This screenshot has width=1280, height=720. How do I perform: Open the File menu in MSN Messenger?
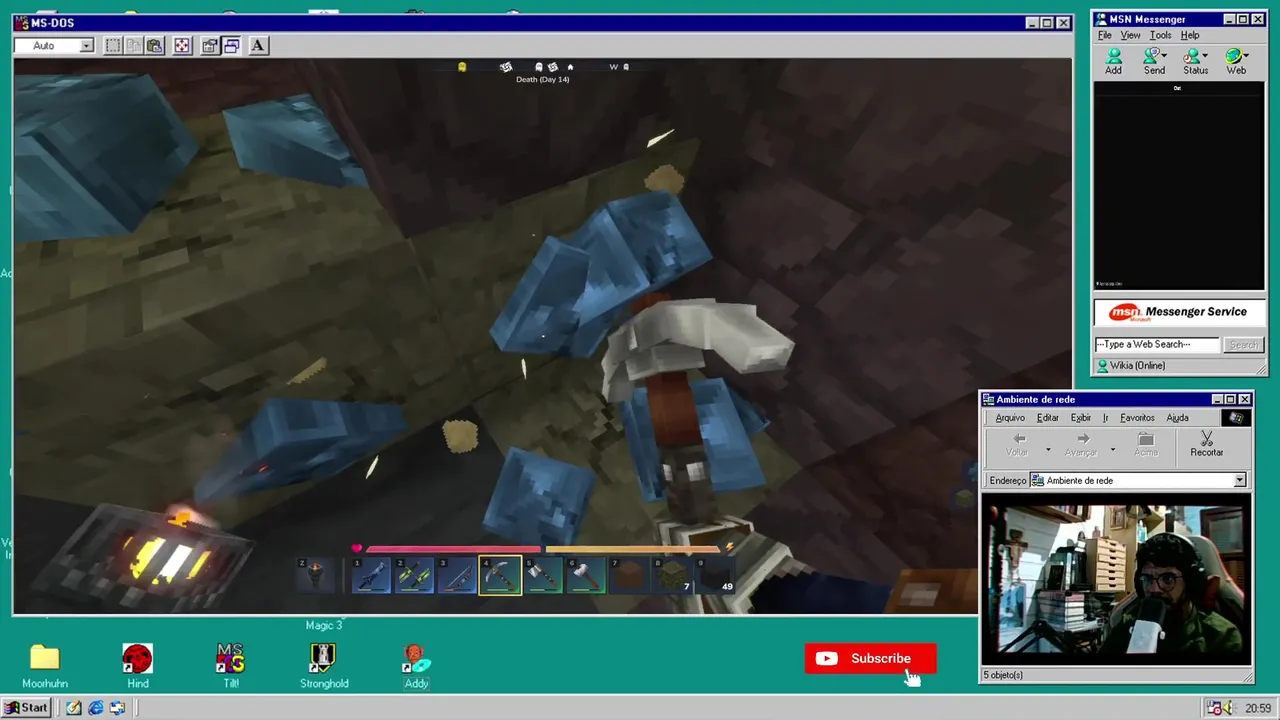tap(1105, 35)
